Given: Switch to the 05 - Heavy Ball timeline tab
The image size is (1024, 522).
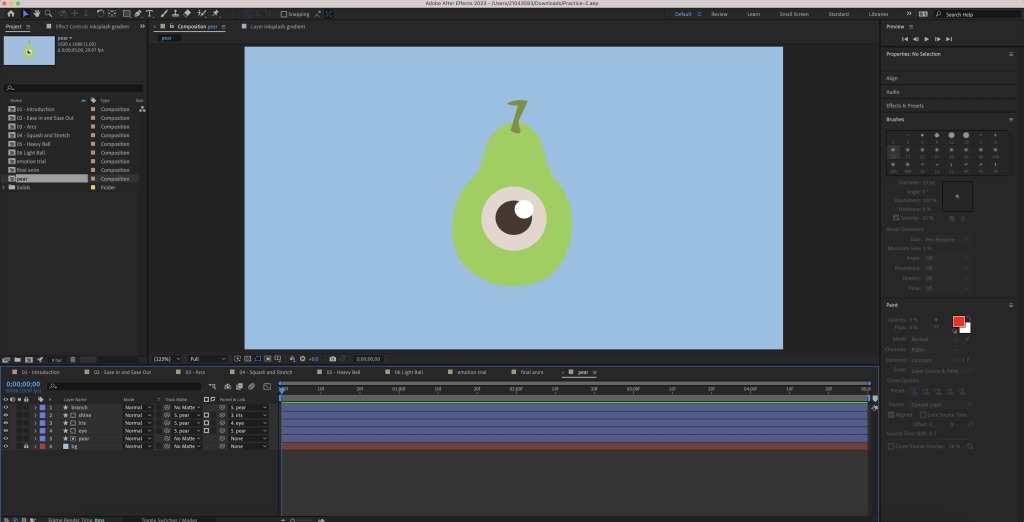Looking at the screenshot, I should (x=344, y=372).
